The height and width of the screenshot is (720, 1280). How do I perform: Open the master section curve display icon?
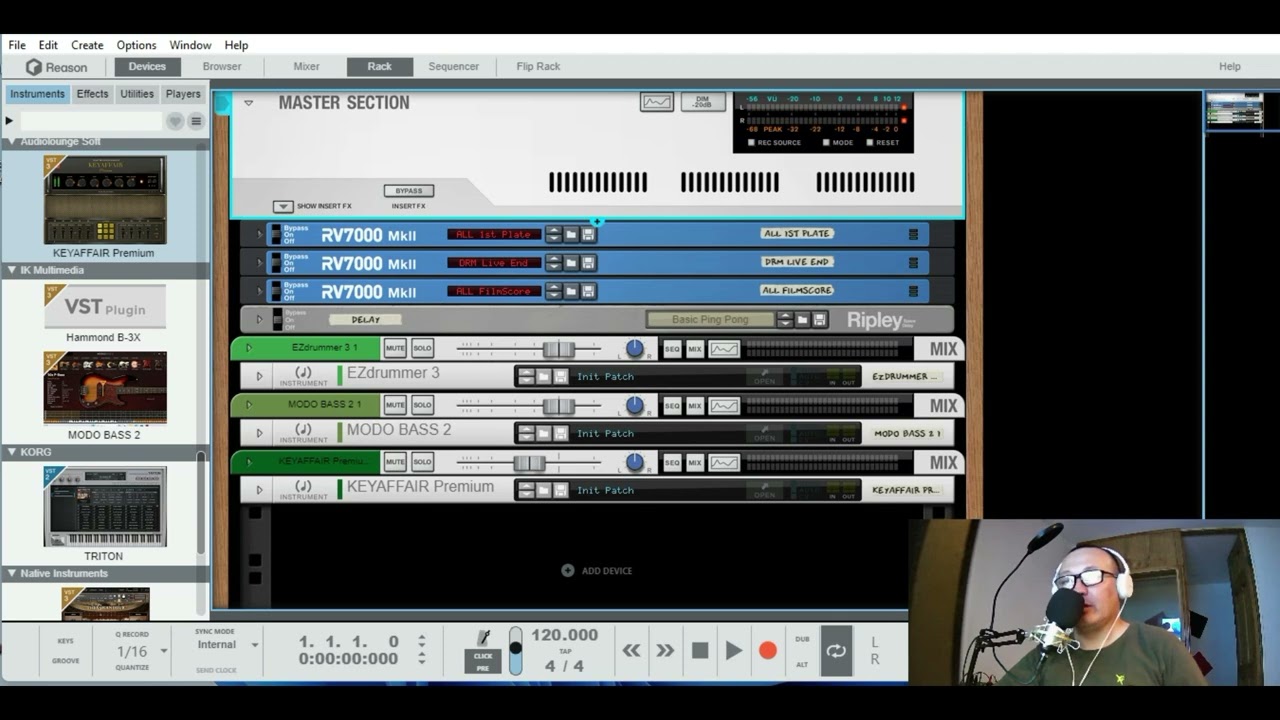657,102
